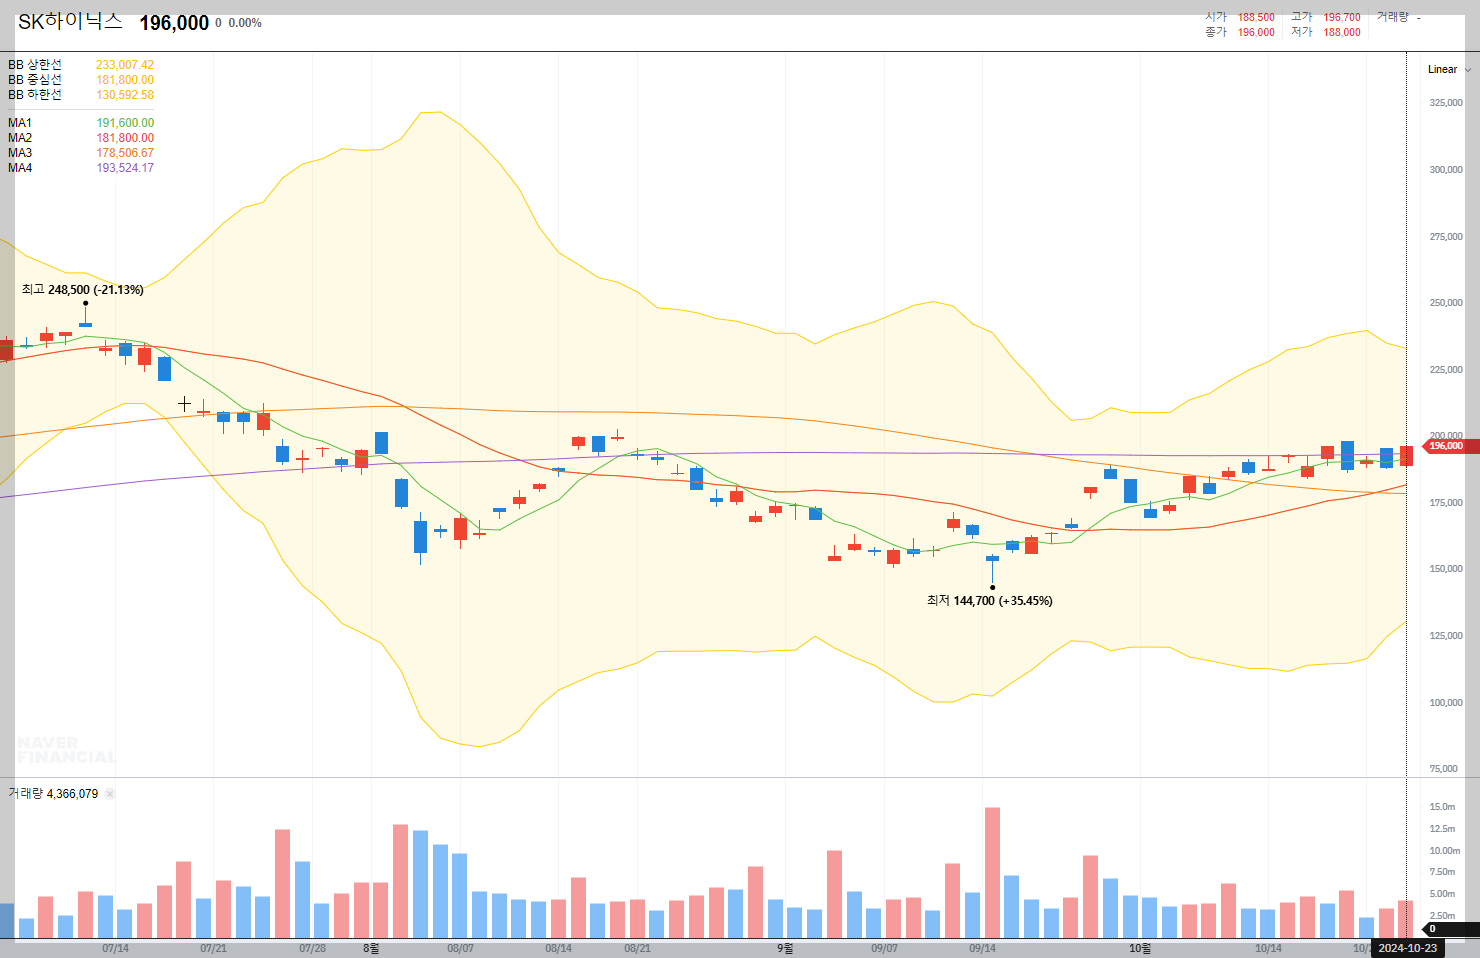Click the 196,000 headline price
This screenshot has height=958, width=1480.
coord(174,23)
